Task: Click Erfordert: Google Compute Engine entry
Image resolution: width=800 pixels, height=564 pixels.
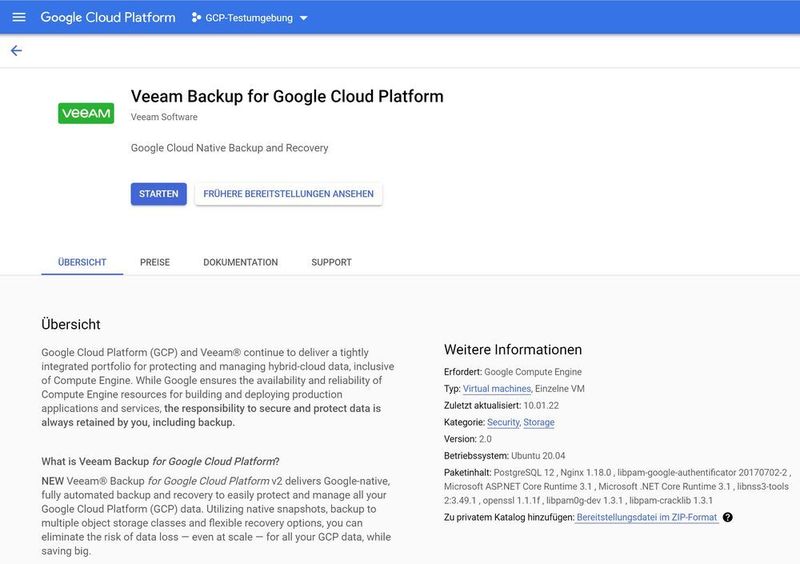Action: point(513,372)
